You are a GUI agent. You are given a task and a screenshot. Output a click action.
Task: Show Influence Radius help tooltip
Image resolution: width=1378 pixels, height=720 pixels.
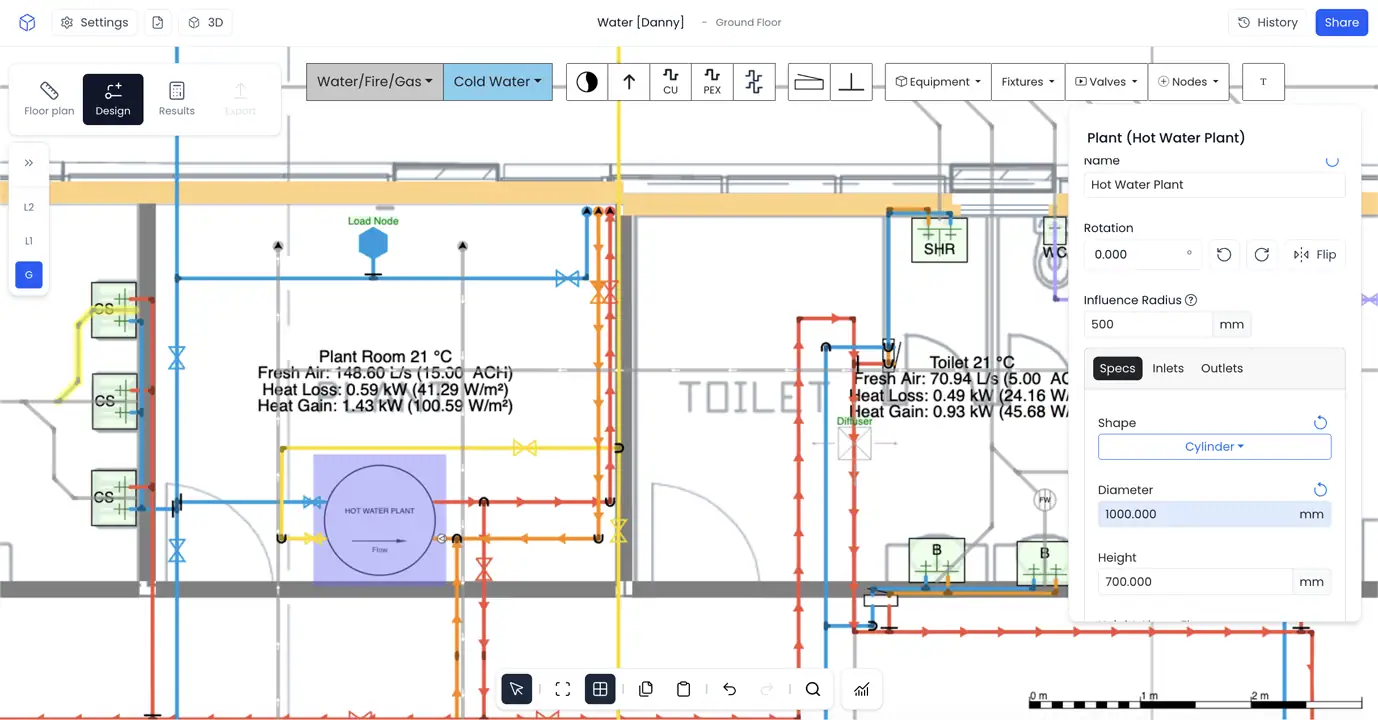point(1191,300)
